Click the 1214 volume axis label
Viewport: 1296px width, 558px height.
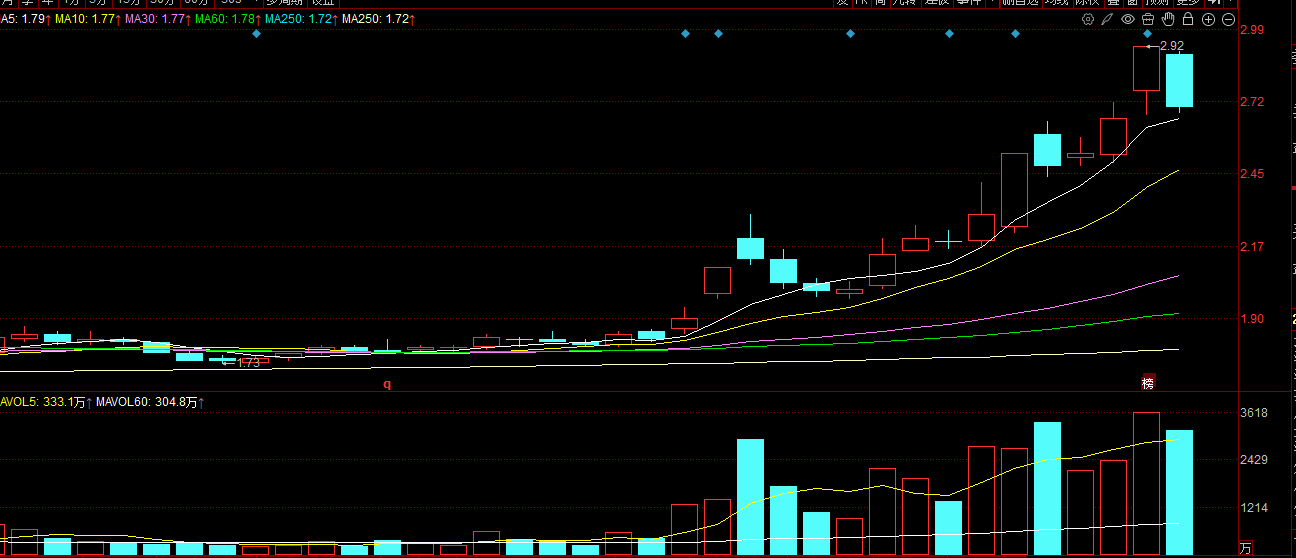[1254, 508]
